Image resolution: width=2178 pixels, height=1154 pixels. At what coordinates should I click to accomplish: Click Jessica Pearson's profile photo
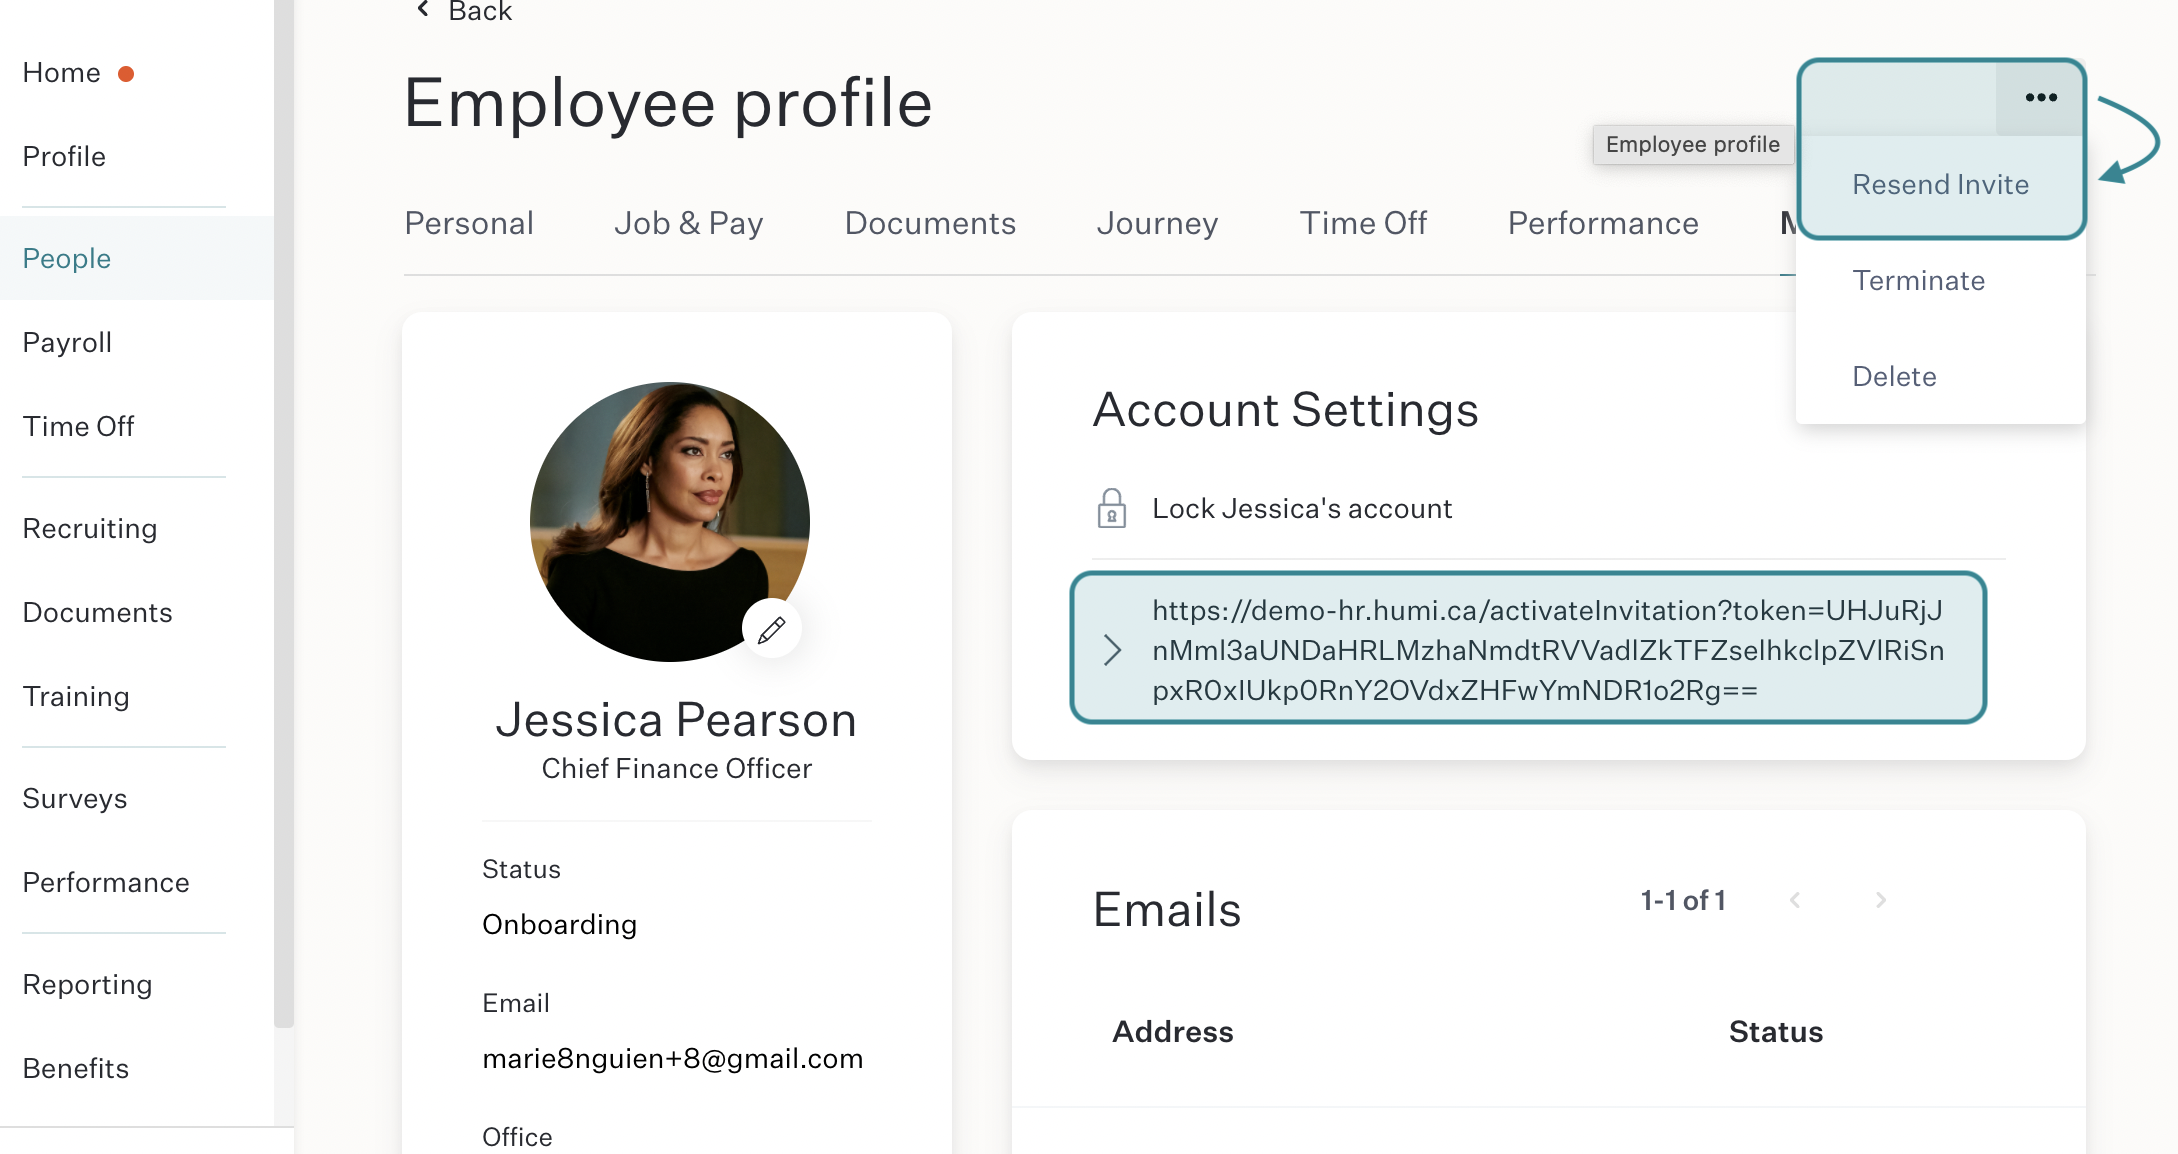670,522
